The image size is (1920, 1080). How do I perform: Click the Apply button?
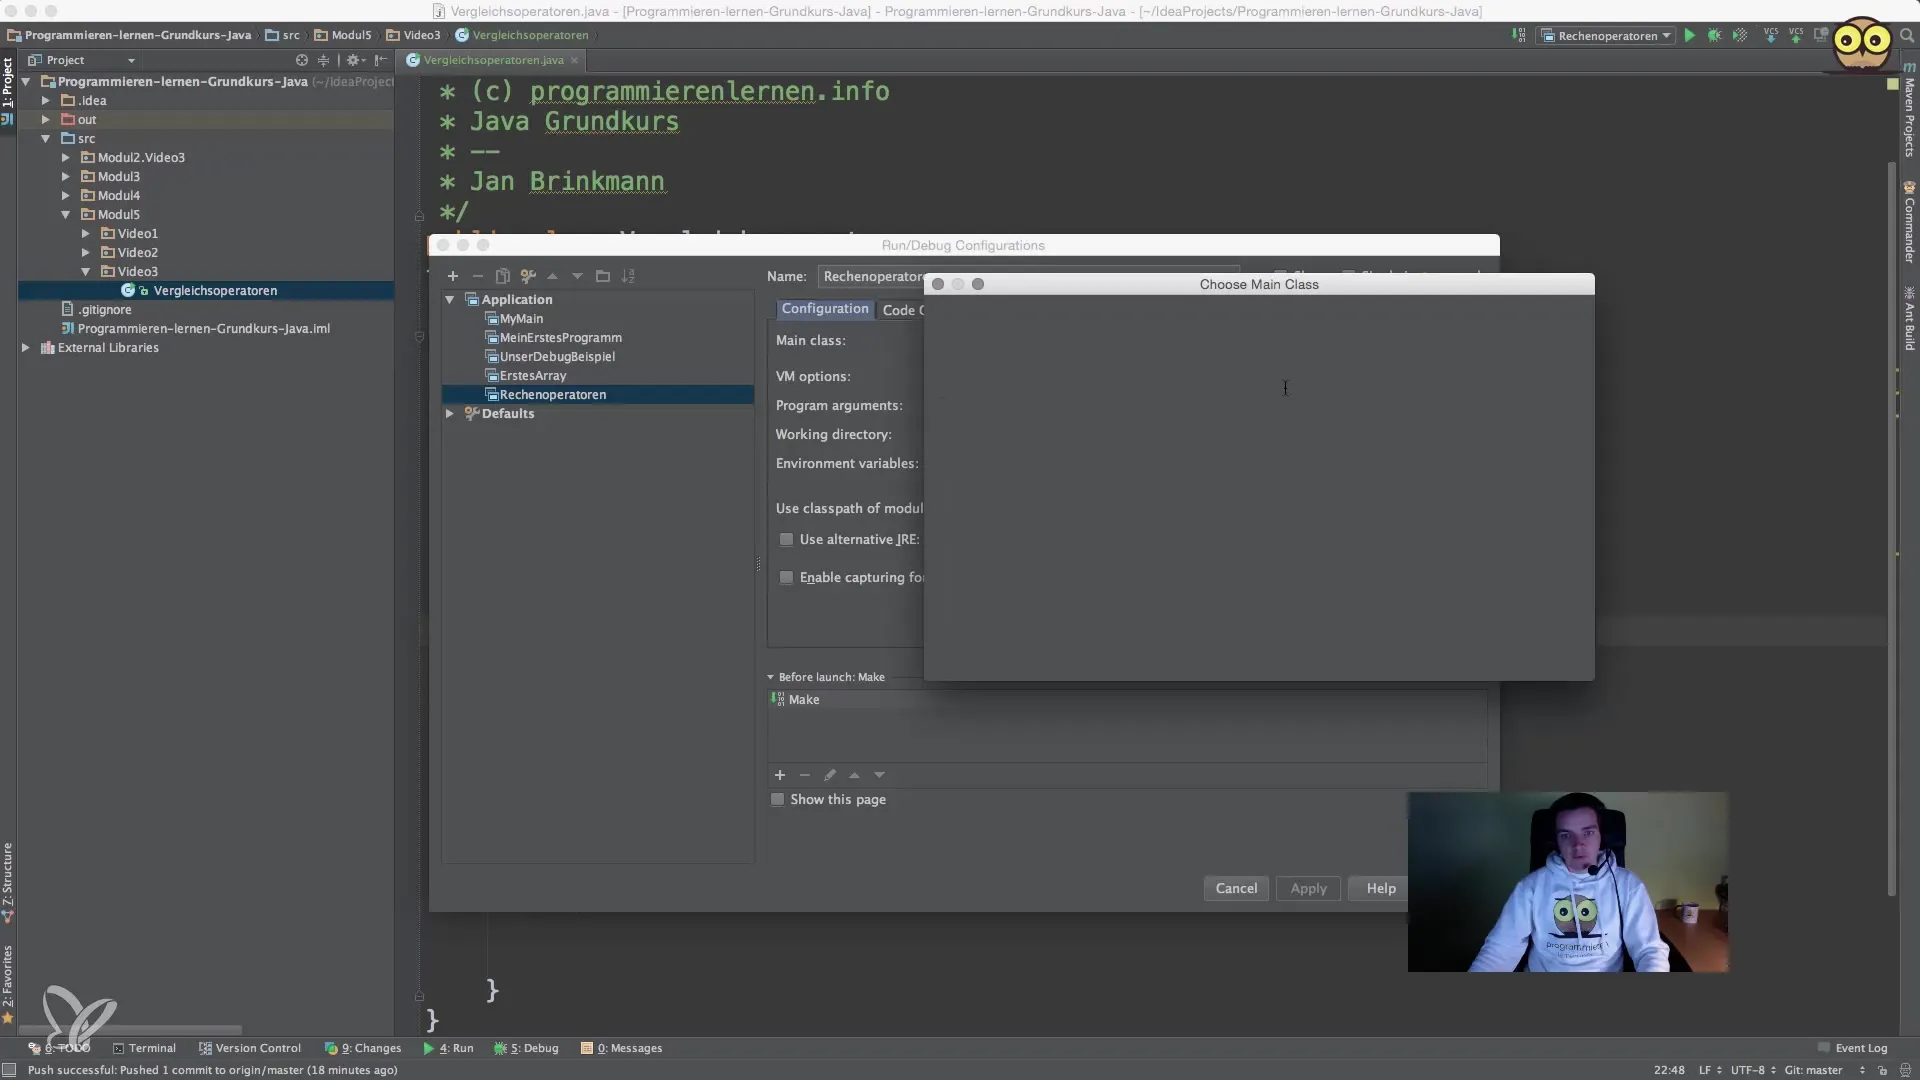pos(1308,888)
